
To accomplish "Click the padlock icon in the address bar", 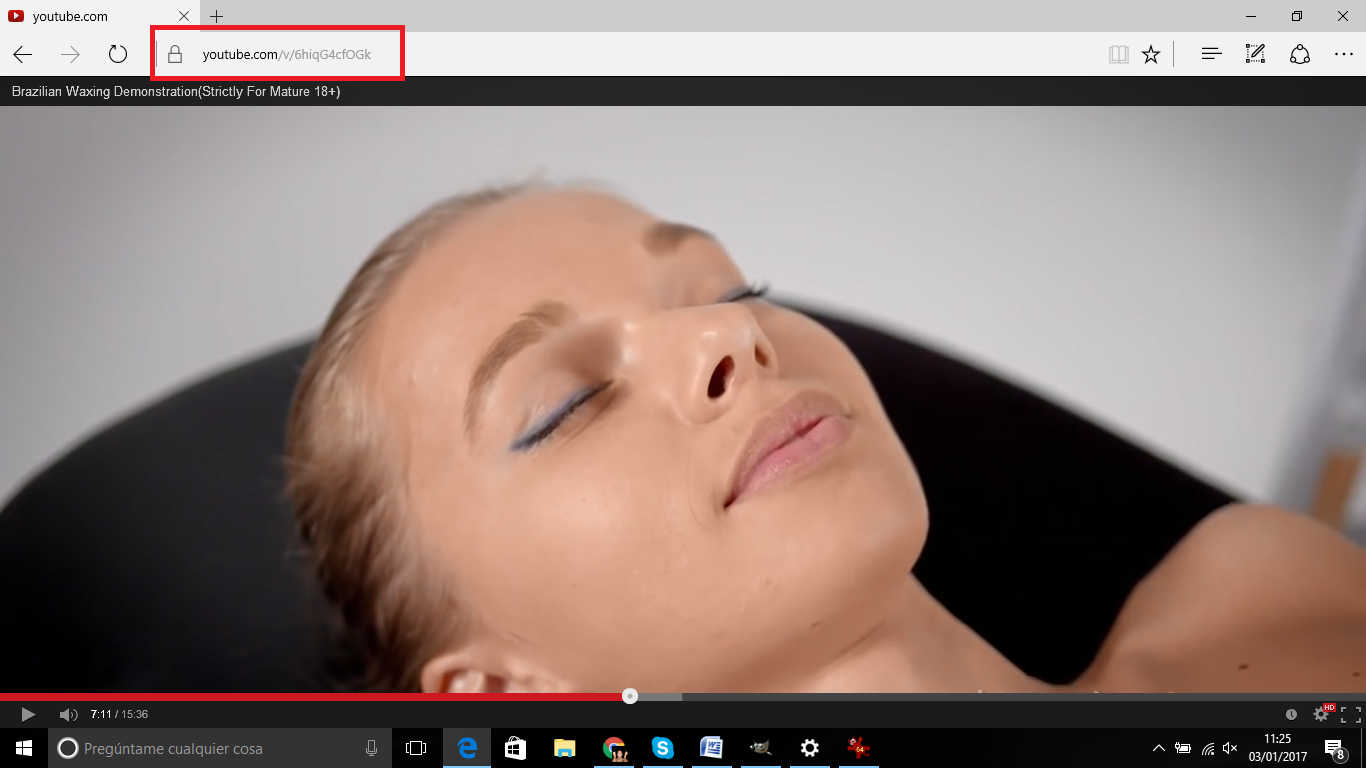I will point(175,55).
